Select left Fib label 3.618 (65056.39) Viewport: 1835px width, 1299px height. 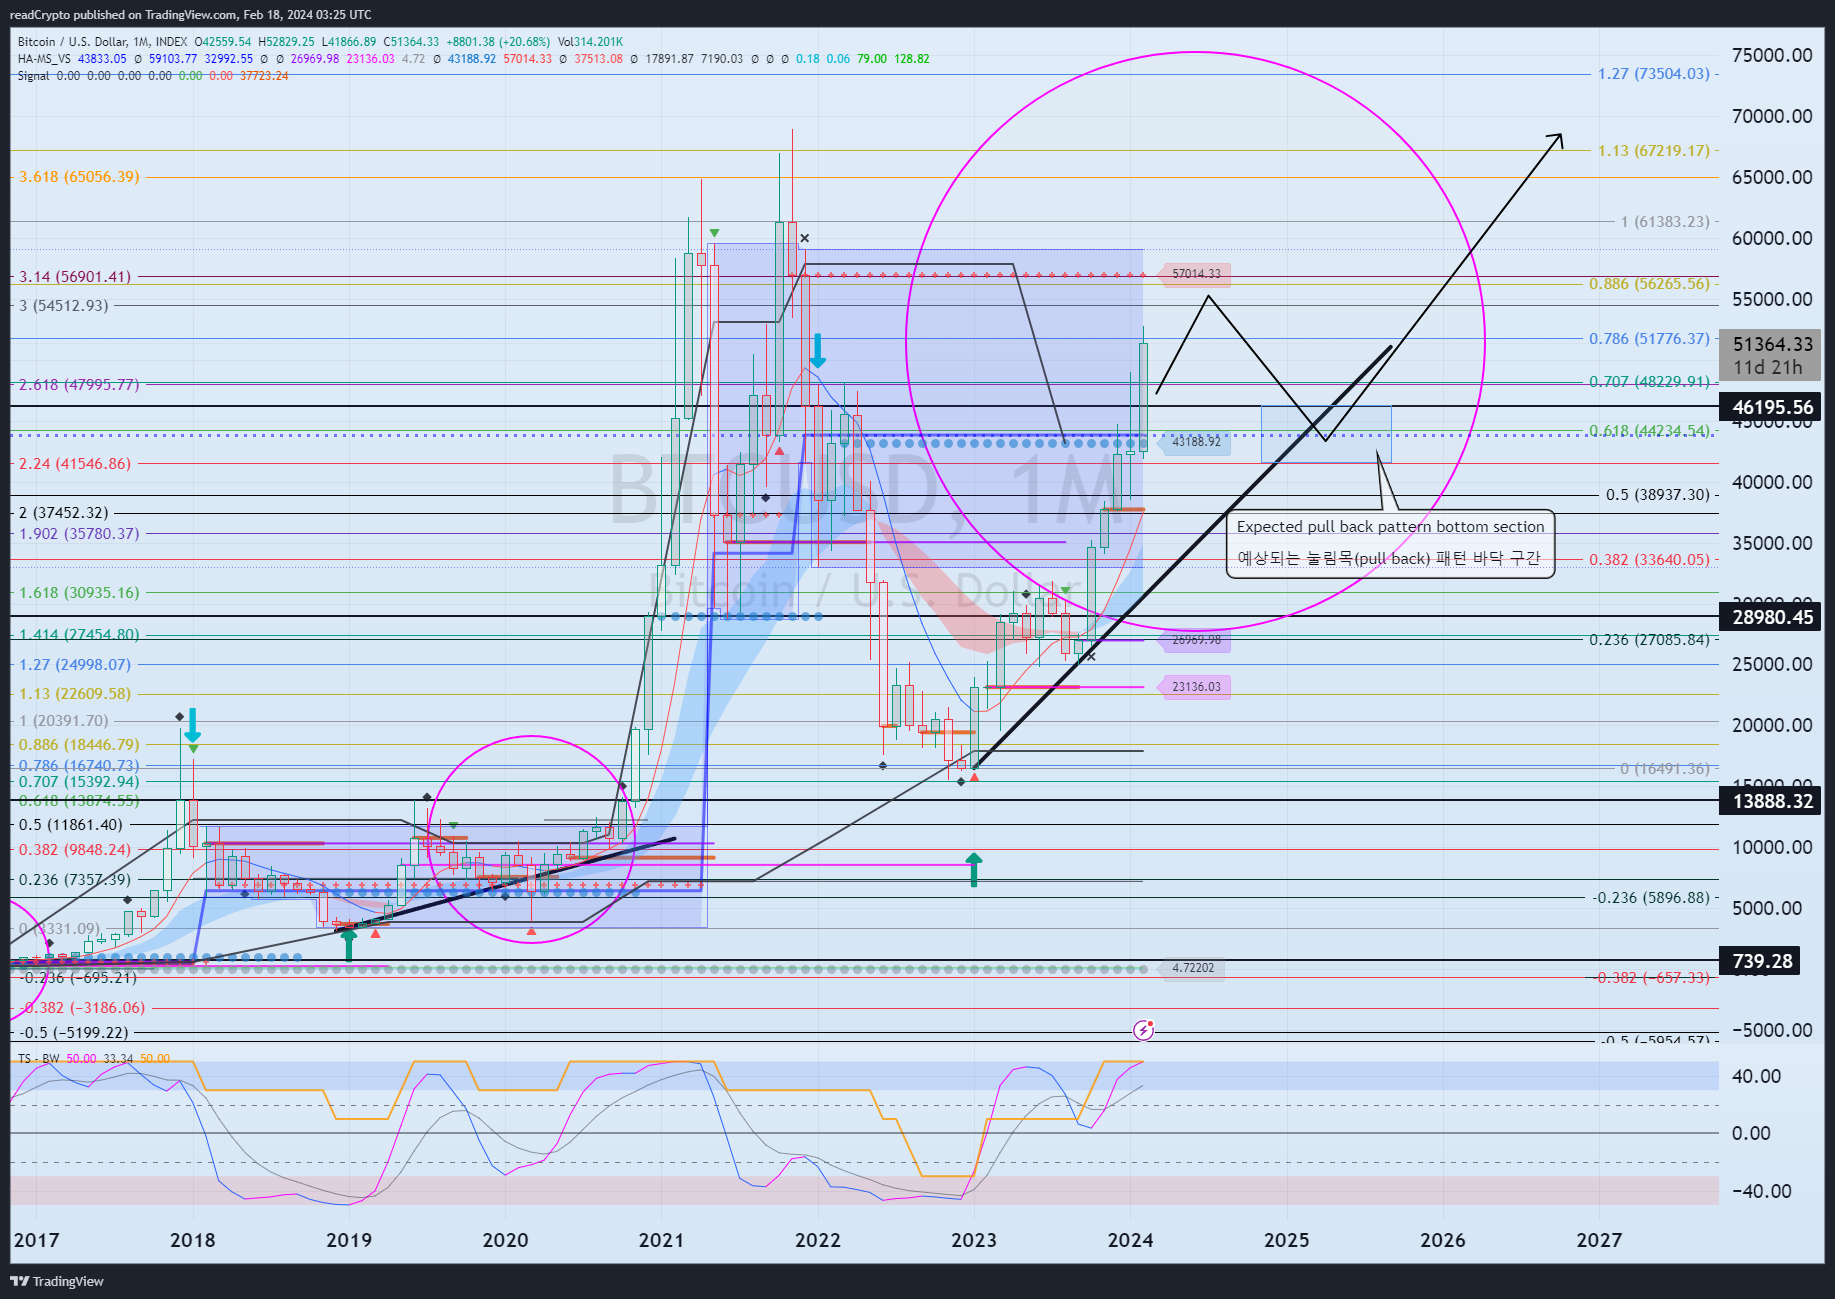79,177
